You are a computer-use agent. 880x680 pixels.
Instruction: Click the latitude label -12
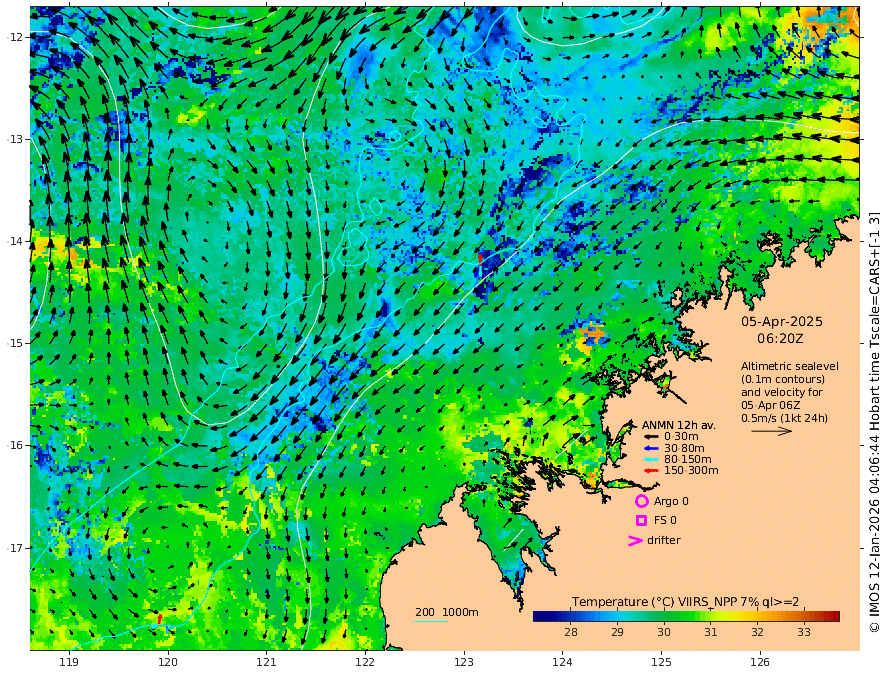(x=15, y=37)
